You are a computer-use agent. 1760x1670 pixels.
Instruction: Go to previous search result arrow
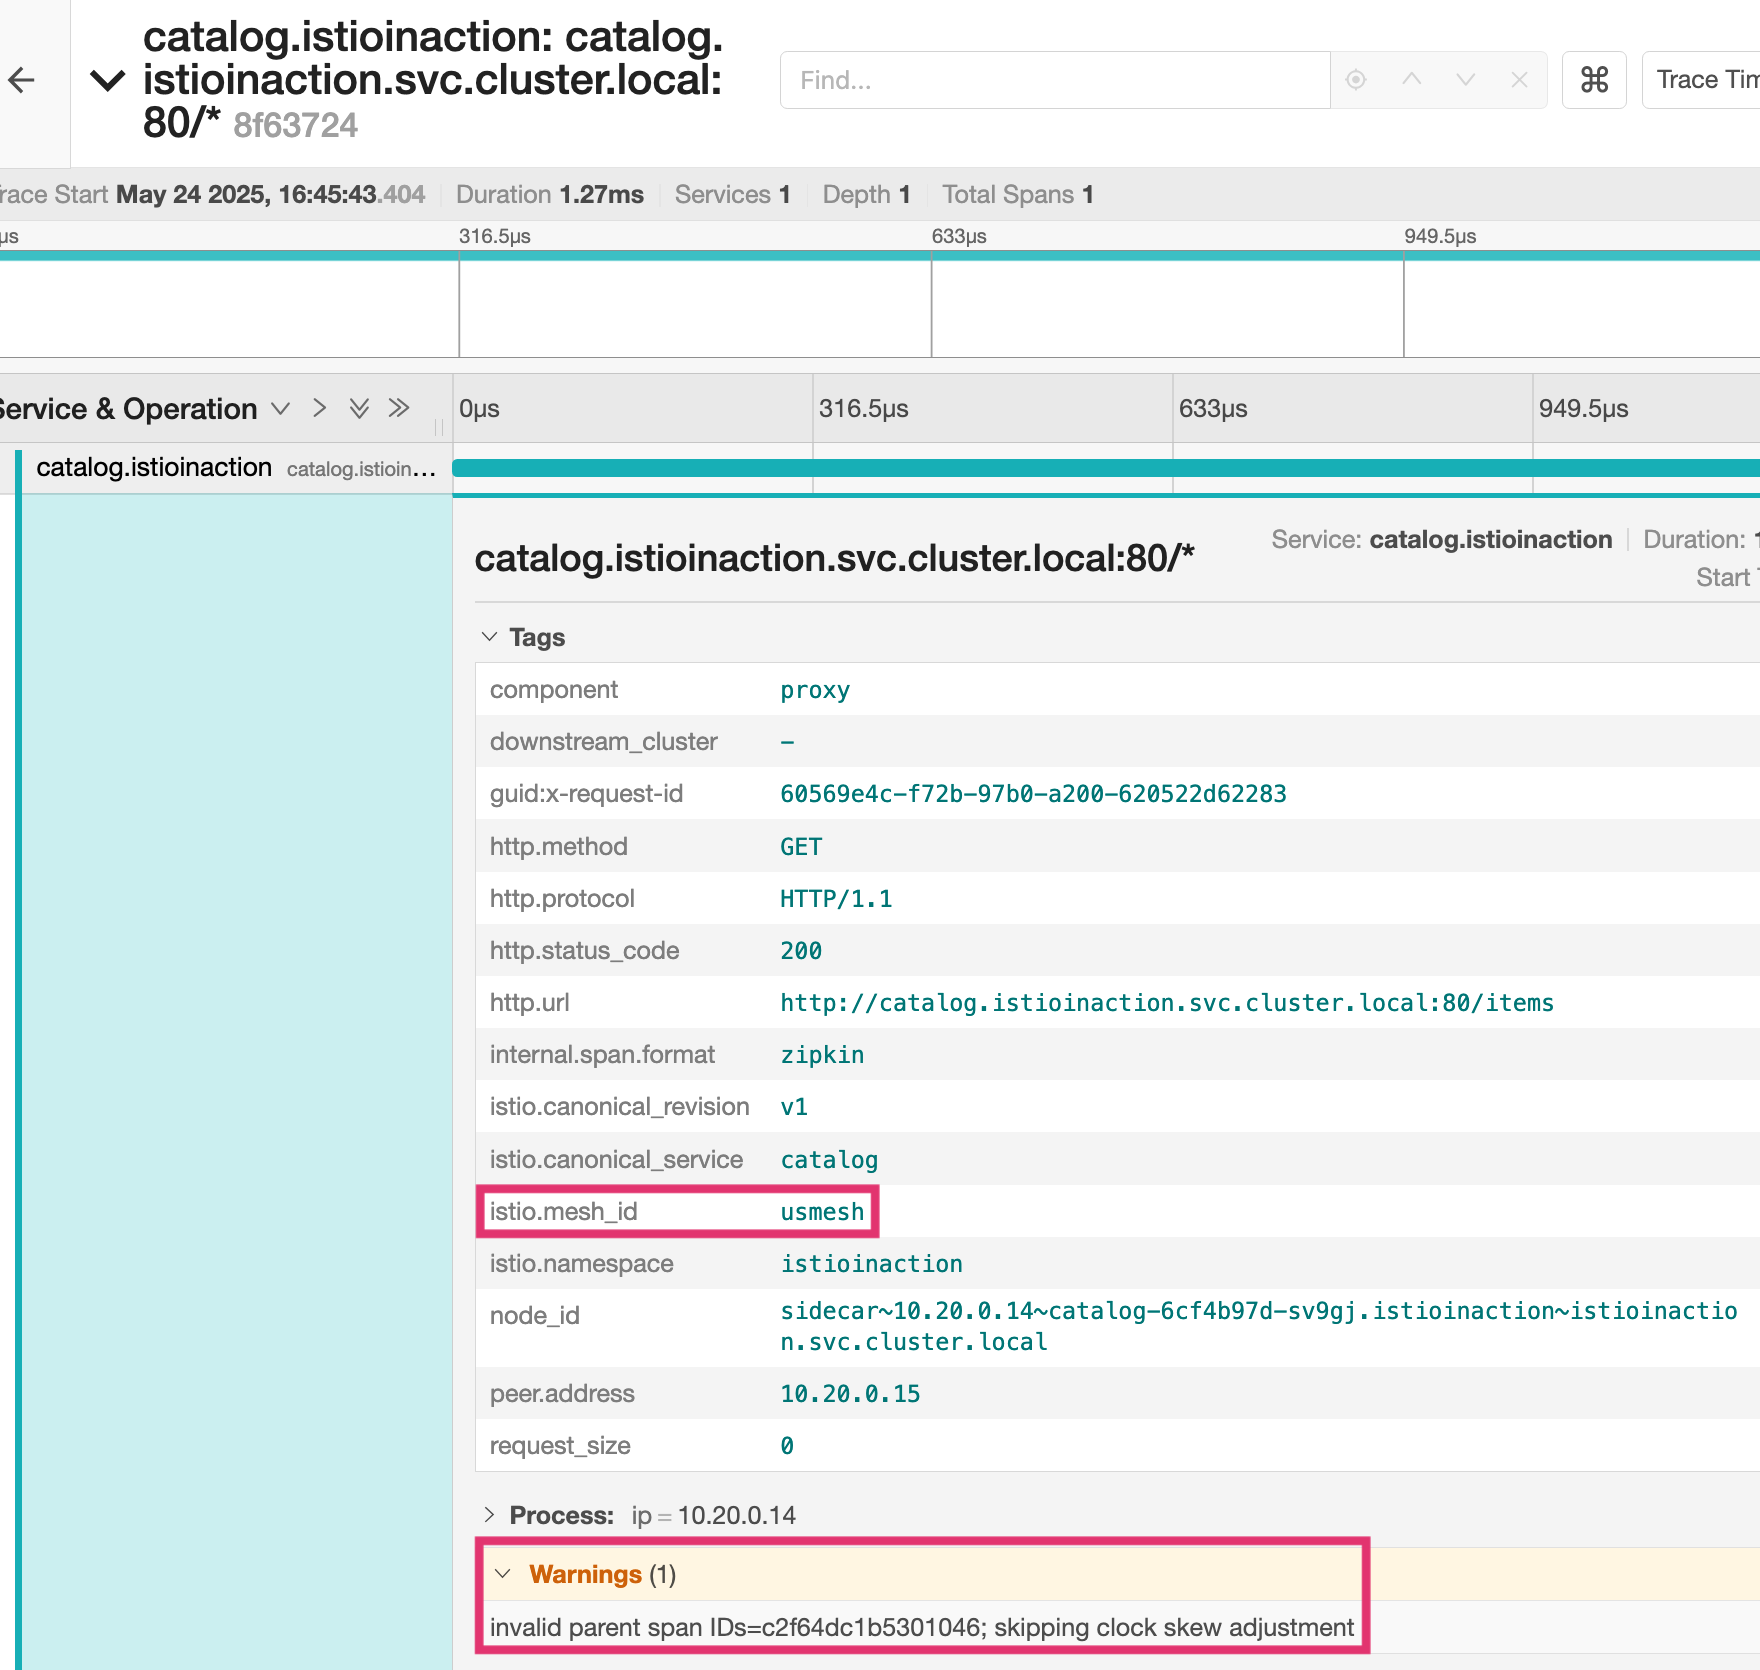(x=1411, y=80)
